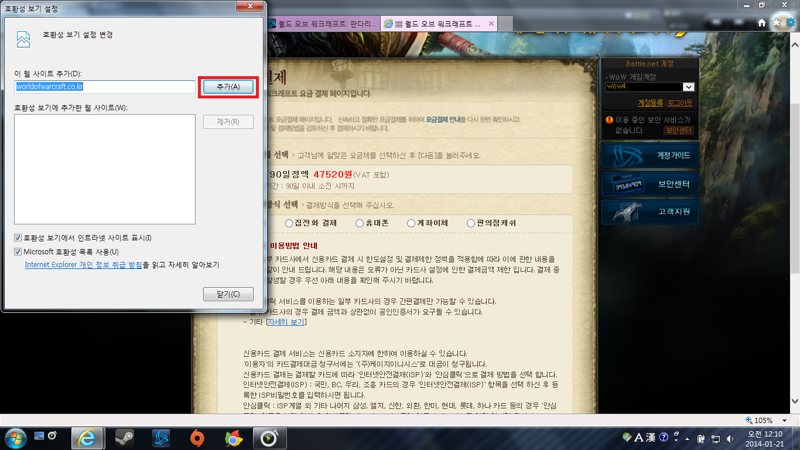Click the IME Hanja (漢) button

651,438
